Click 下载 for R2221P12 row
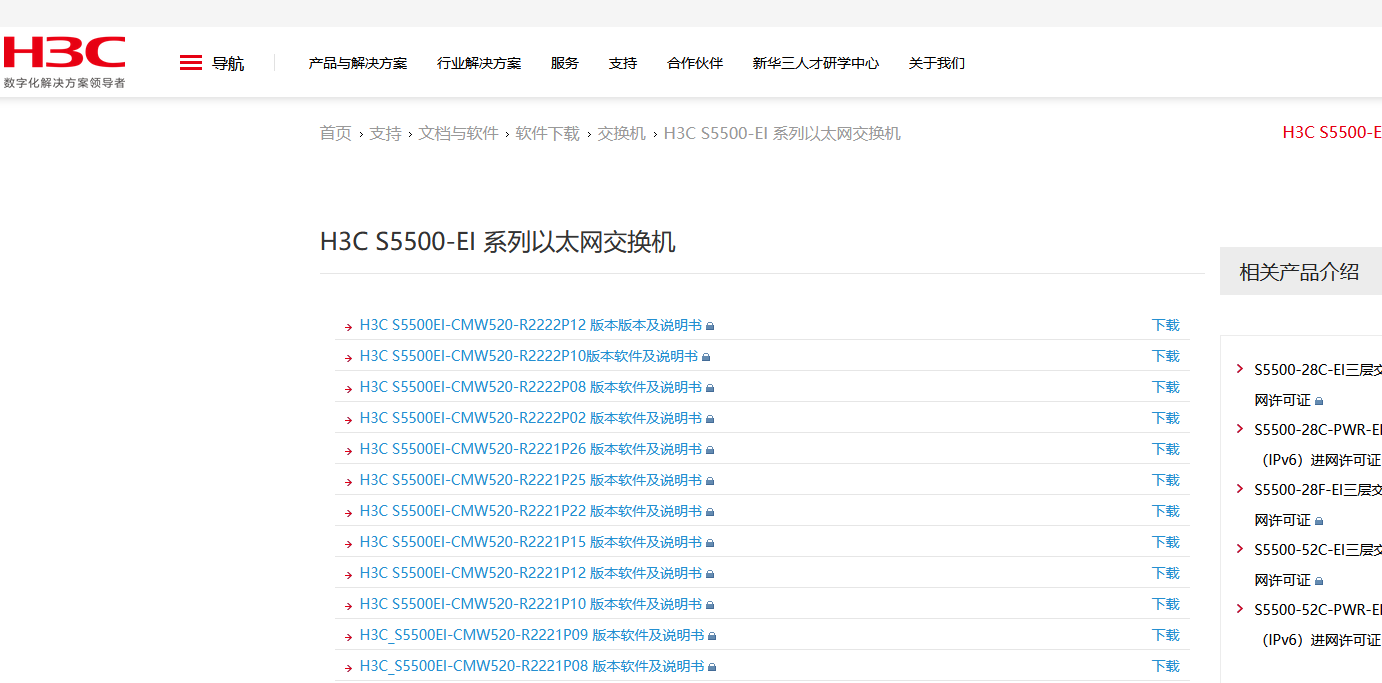The image size is (1382, 683). tap(1166, 573)
